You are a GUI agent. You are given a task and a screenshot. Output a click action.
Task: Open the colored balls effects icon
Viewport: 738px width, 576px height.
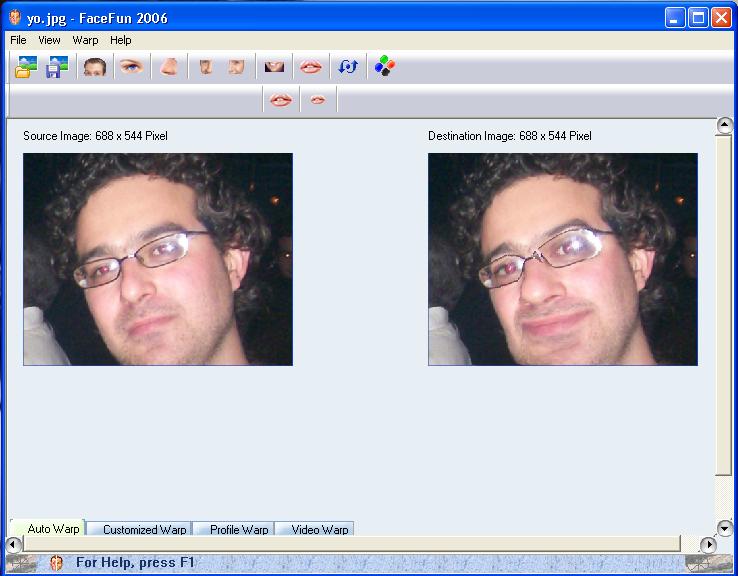tap(385, 66)
